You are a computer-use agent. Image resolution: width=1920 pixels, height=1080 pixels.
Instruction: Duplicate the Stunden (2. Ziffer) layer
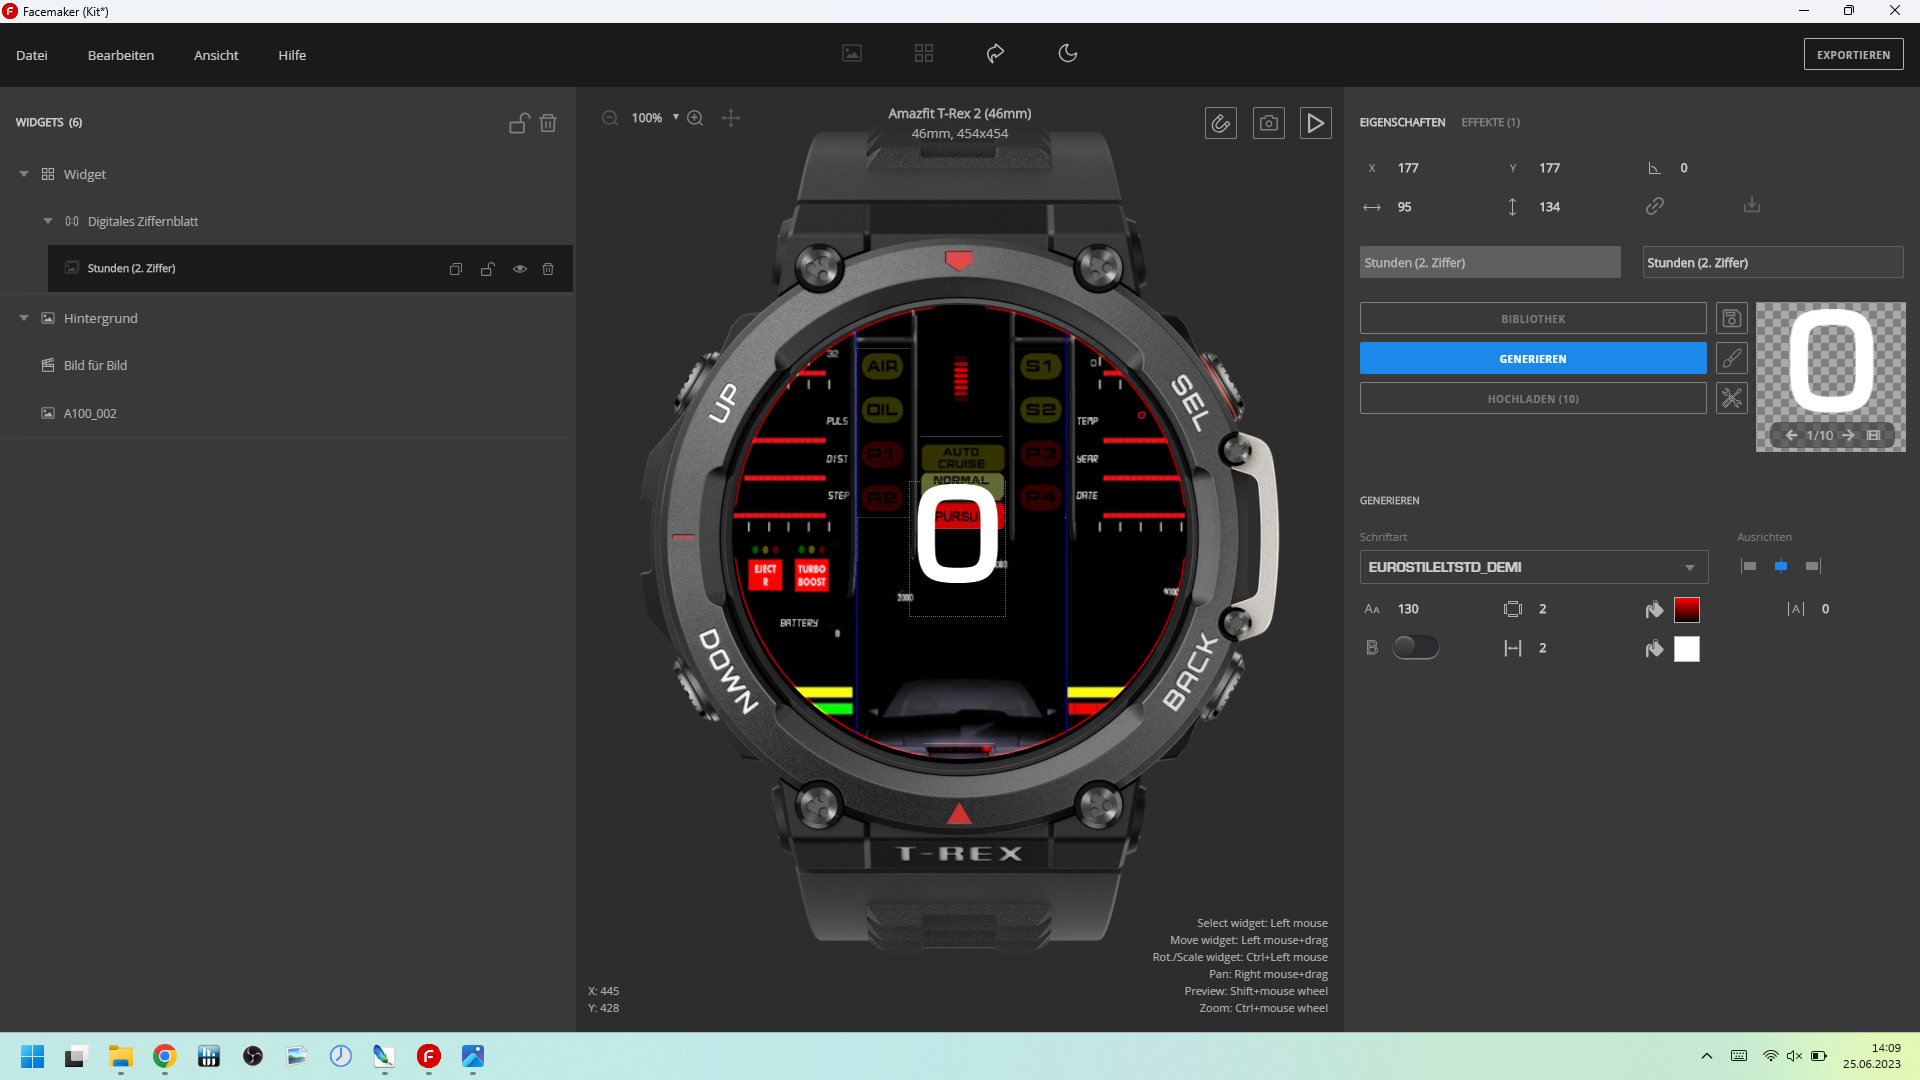(456, 269)
